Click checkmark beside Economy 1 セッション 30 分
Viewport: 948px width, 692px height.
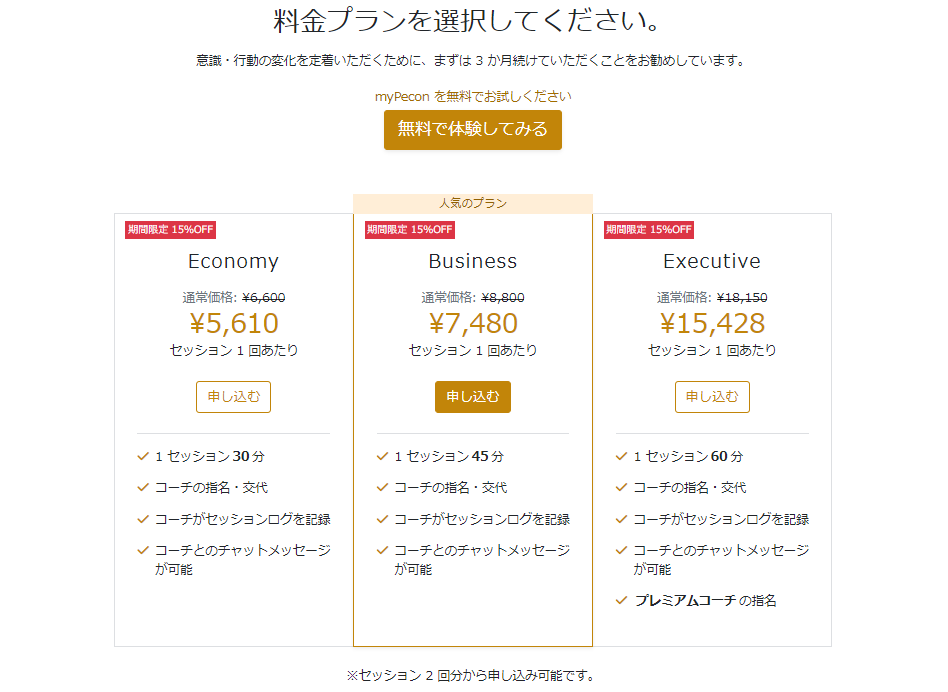(x=143, y=456)
